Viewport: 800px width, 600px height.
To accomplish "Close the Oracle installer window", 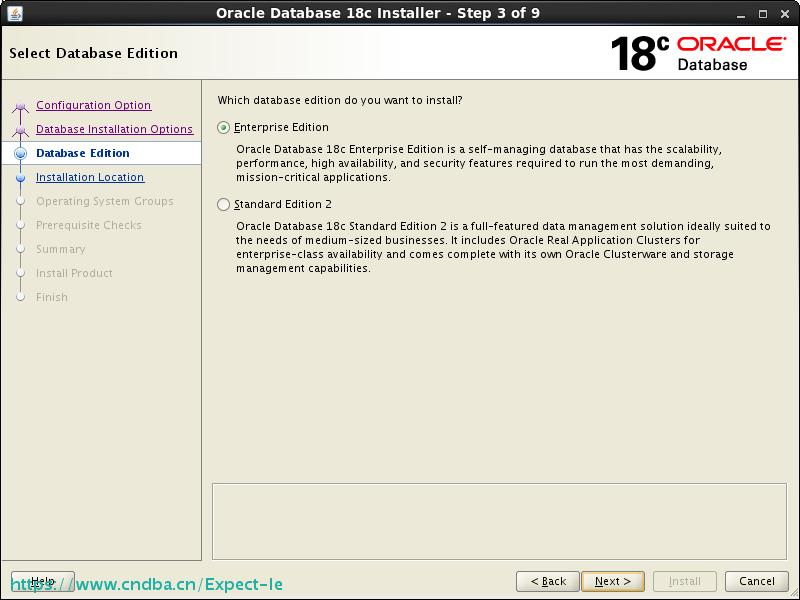I will click(785, 14).
